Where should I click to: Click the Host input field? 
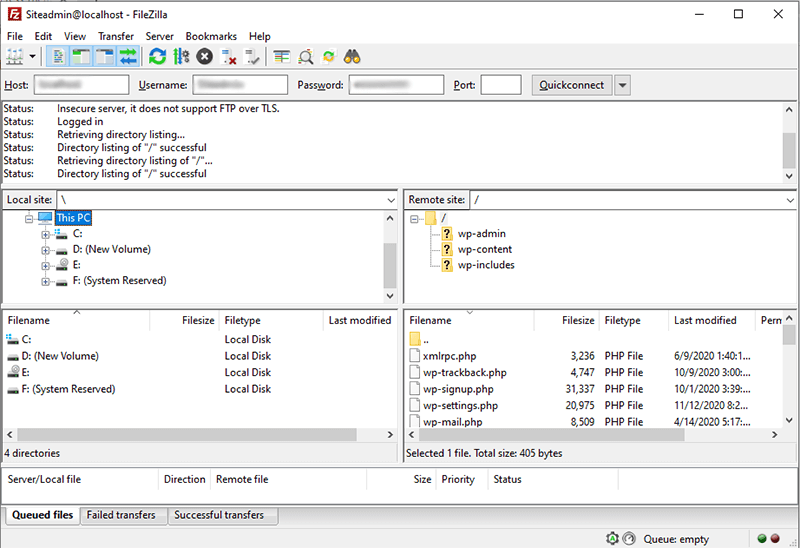(82, 85)
